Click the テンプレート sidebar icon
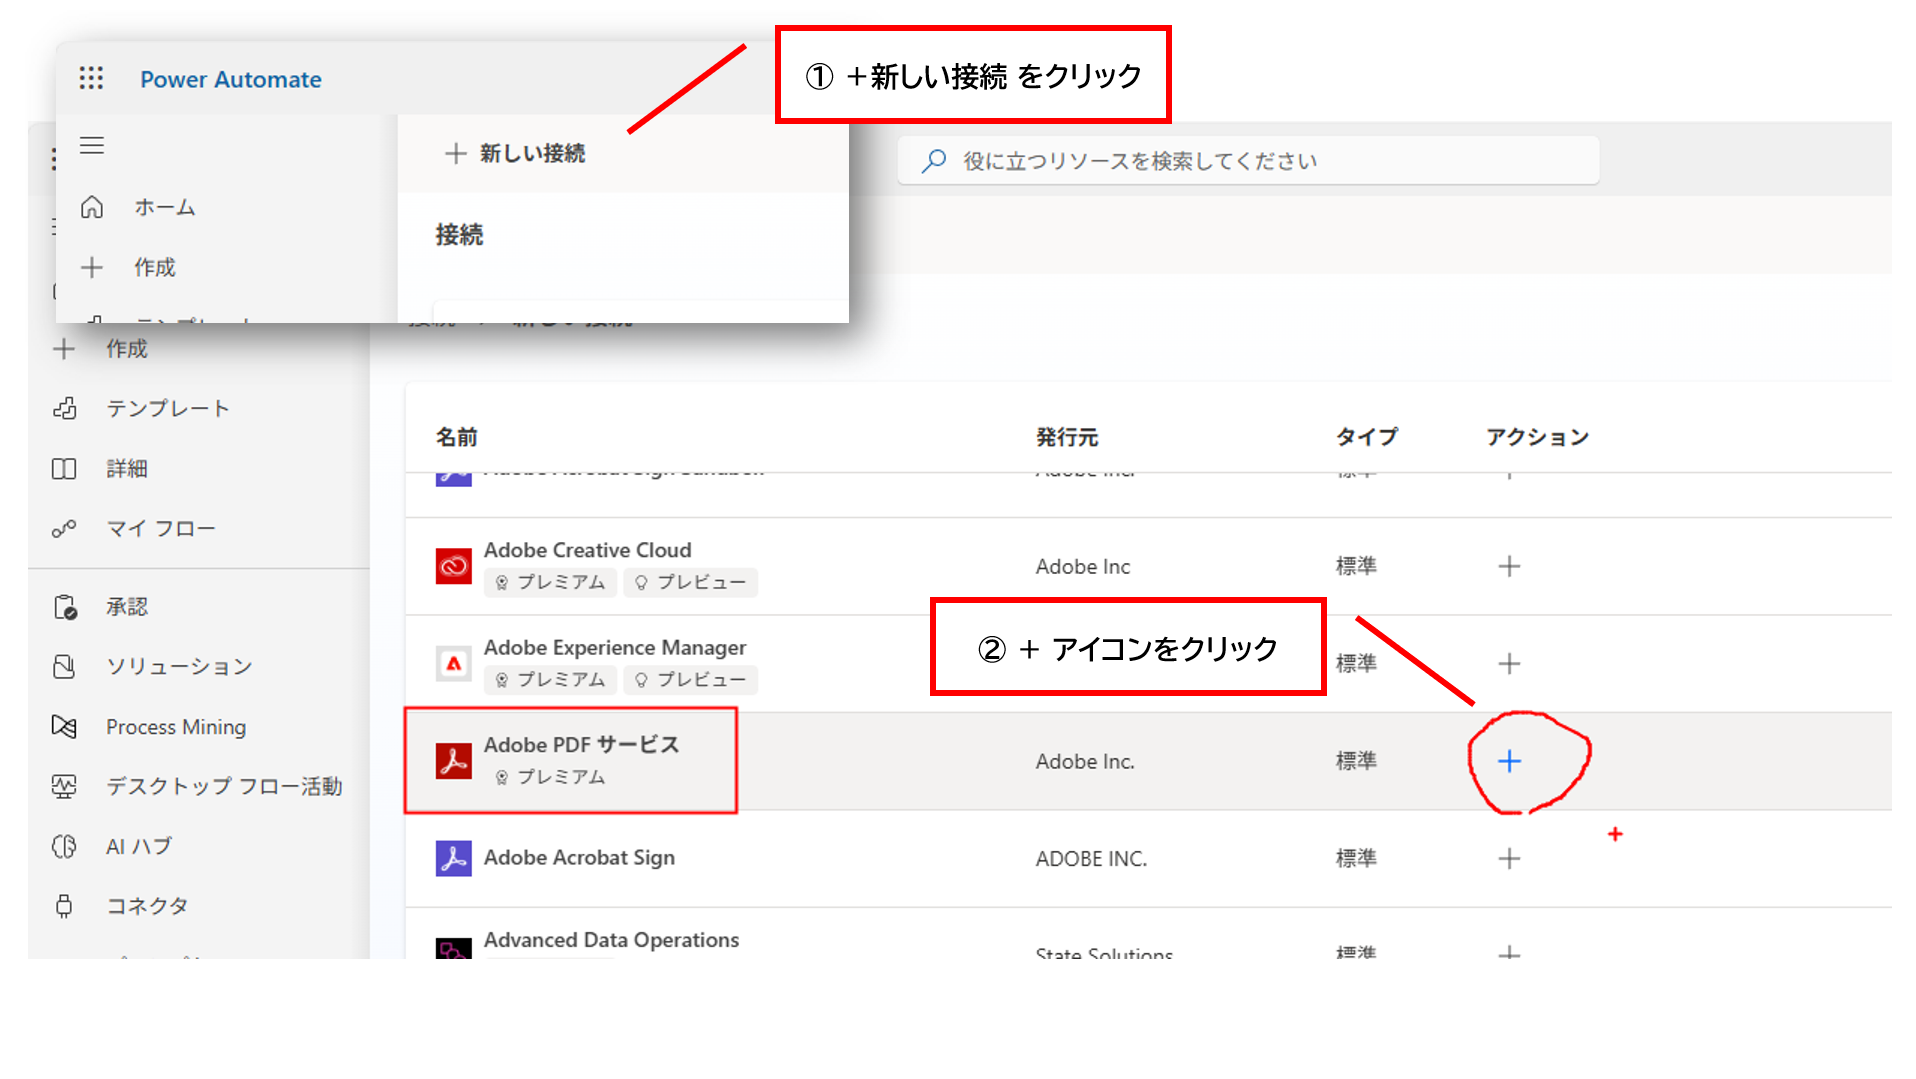Image resolution: width=1916 pixels, height=1079 pixels. coord(64,408)
